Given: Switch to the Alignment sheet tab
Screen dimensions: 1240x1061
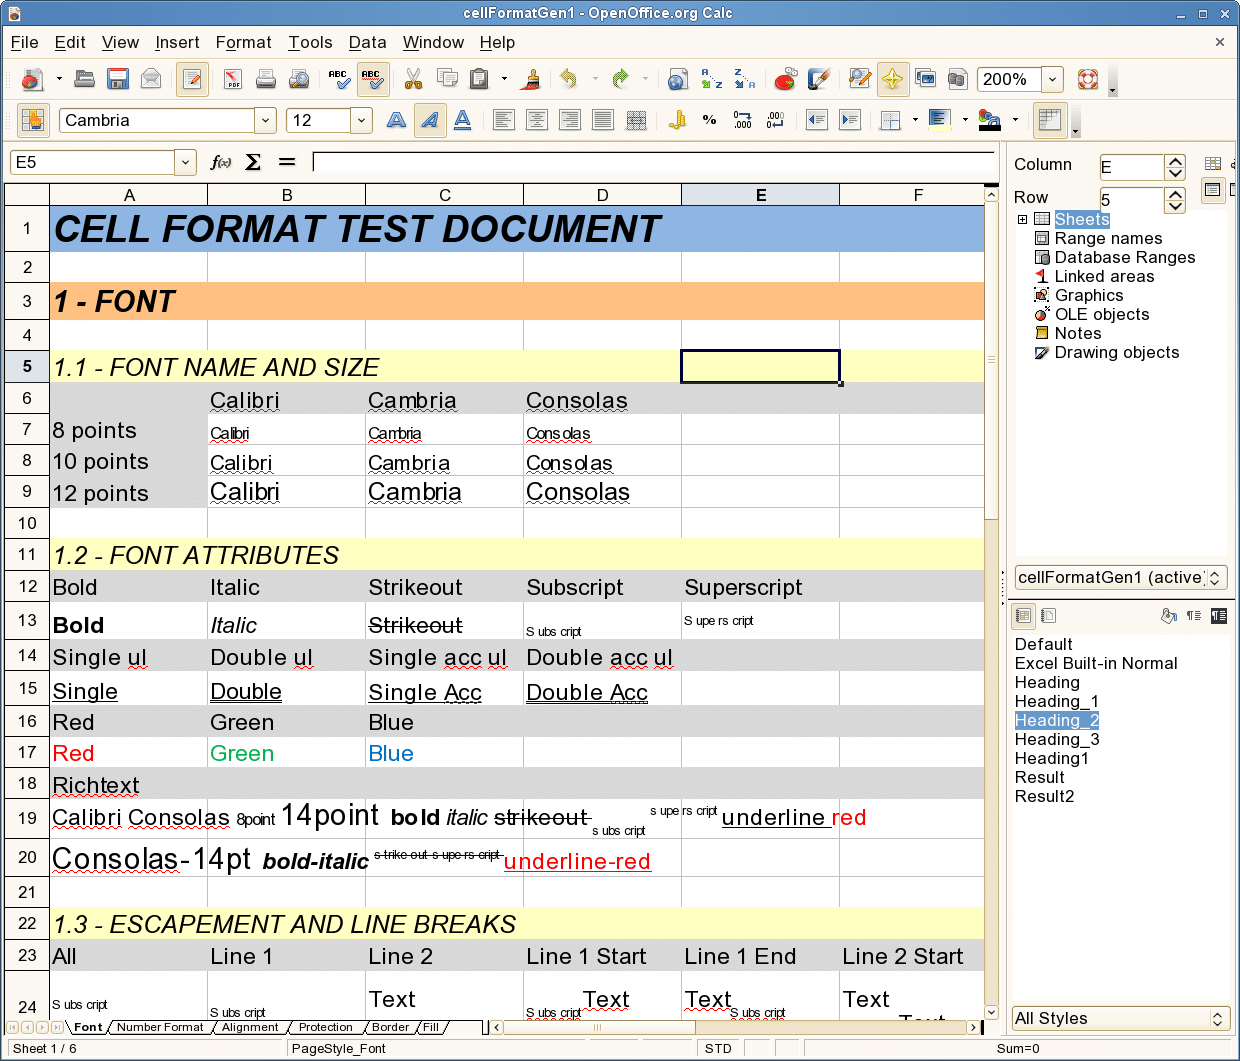Looking at the screenshot, I should [x=250, y=1027].
